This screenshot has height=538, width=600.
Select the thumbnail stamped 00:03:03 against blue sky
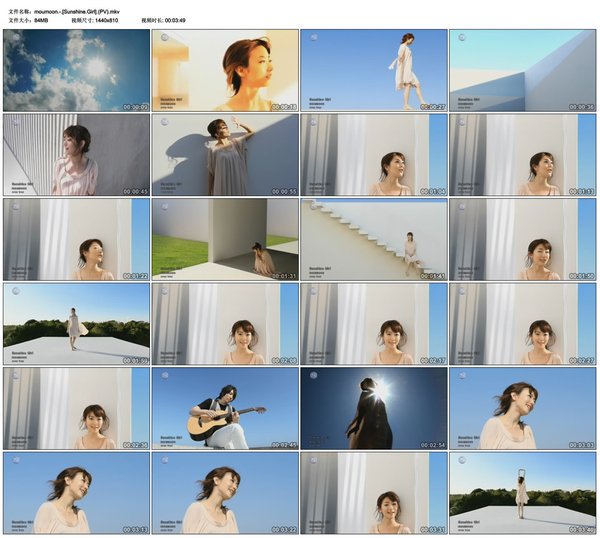click(x=523, y=409)
